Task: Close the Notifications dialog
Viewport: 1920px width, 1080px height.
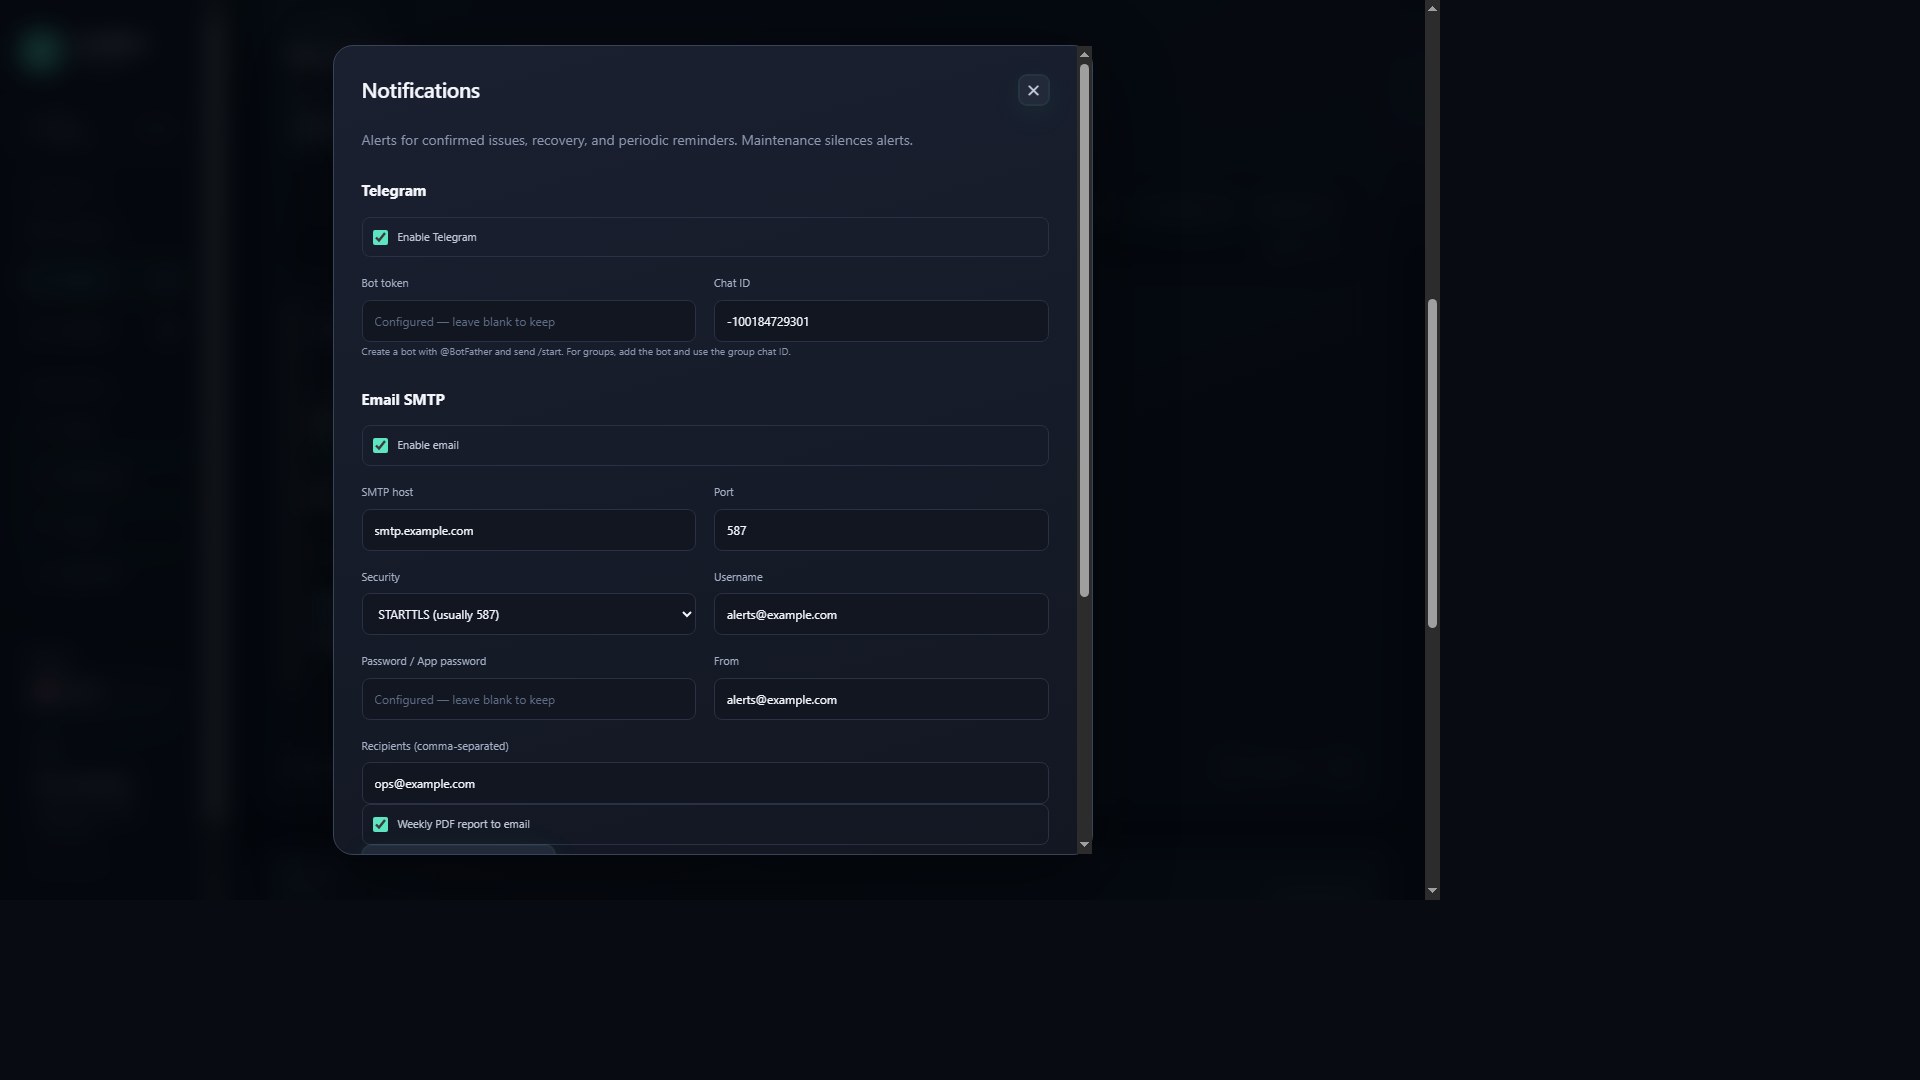Action: 1033,90
